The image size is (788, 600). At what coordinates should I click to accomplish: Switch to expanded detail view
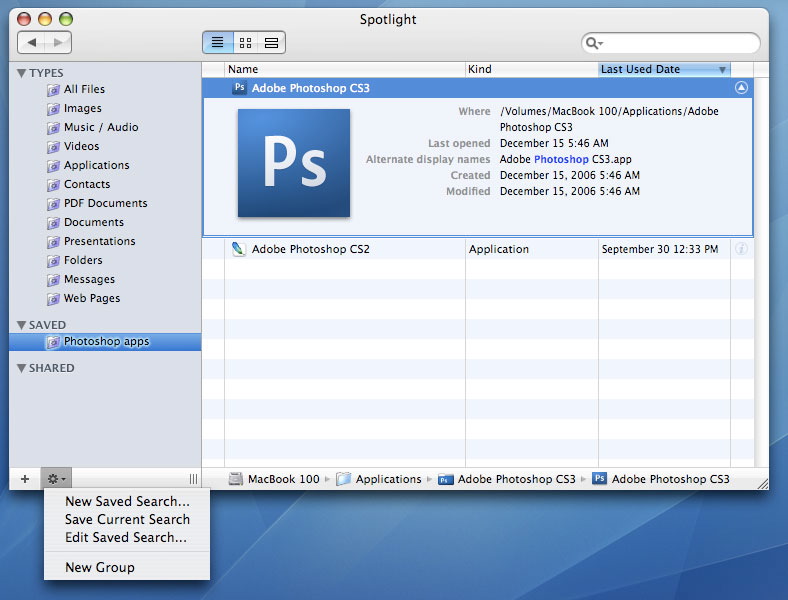click(272, 43)
